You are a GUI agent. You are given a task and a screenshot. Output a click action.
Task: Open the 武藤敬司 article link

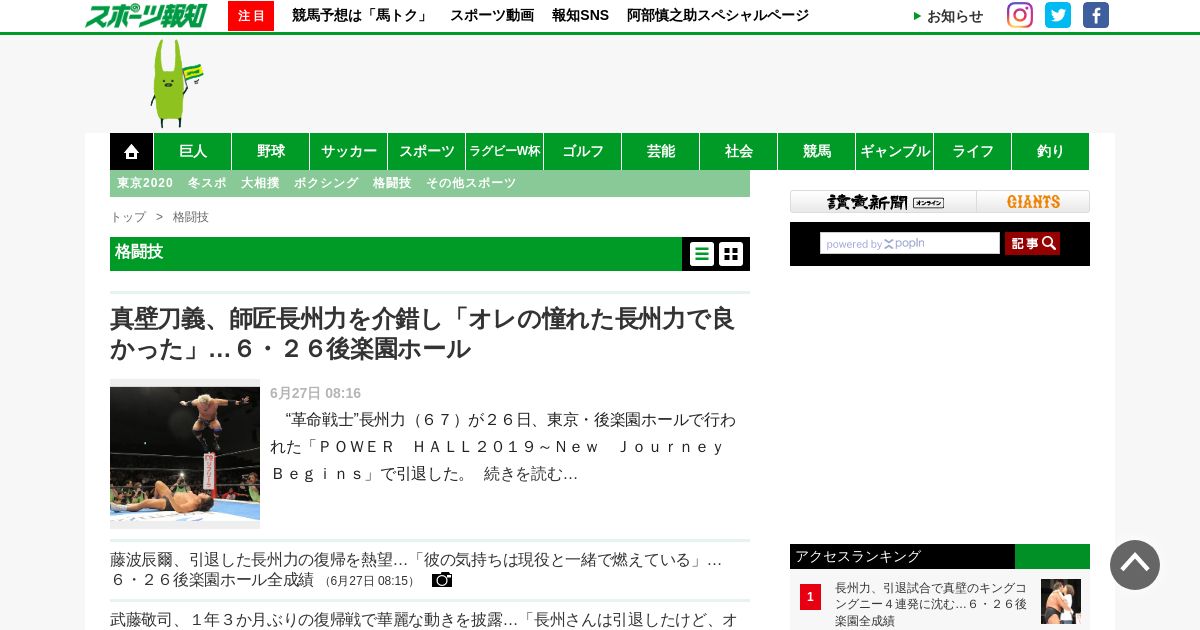[424, 620]
